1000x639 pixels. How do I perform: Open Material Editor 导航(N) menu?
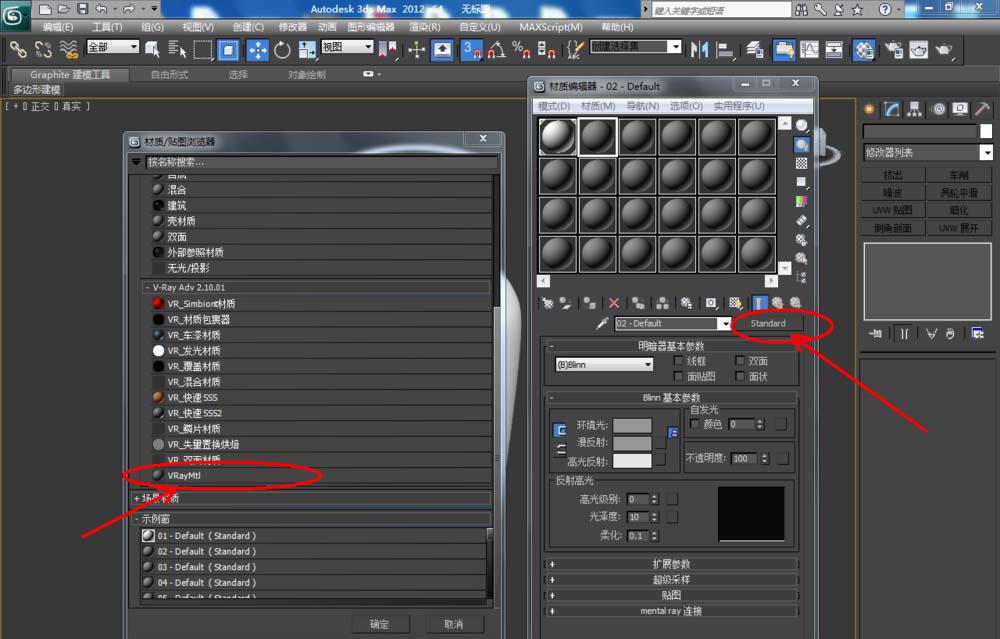(x=642, y=106)
